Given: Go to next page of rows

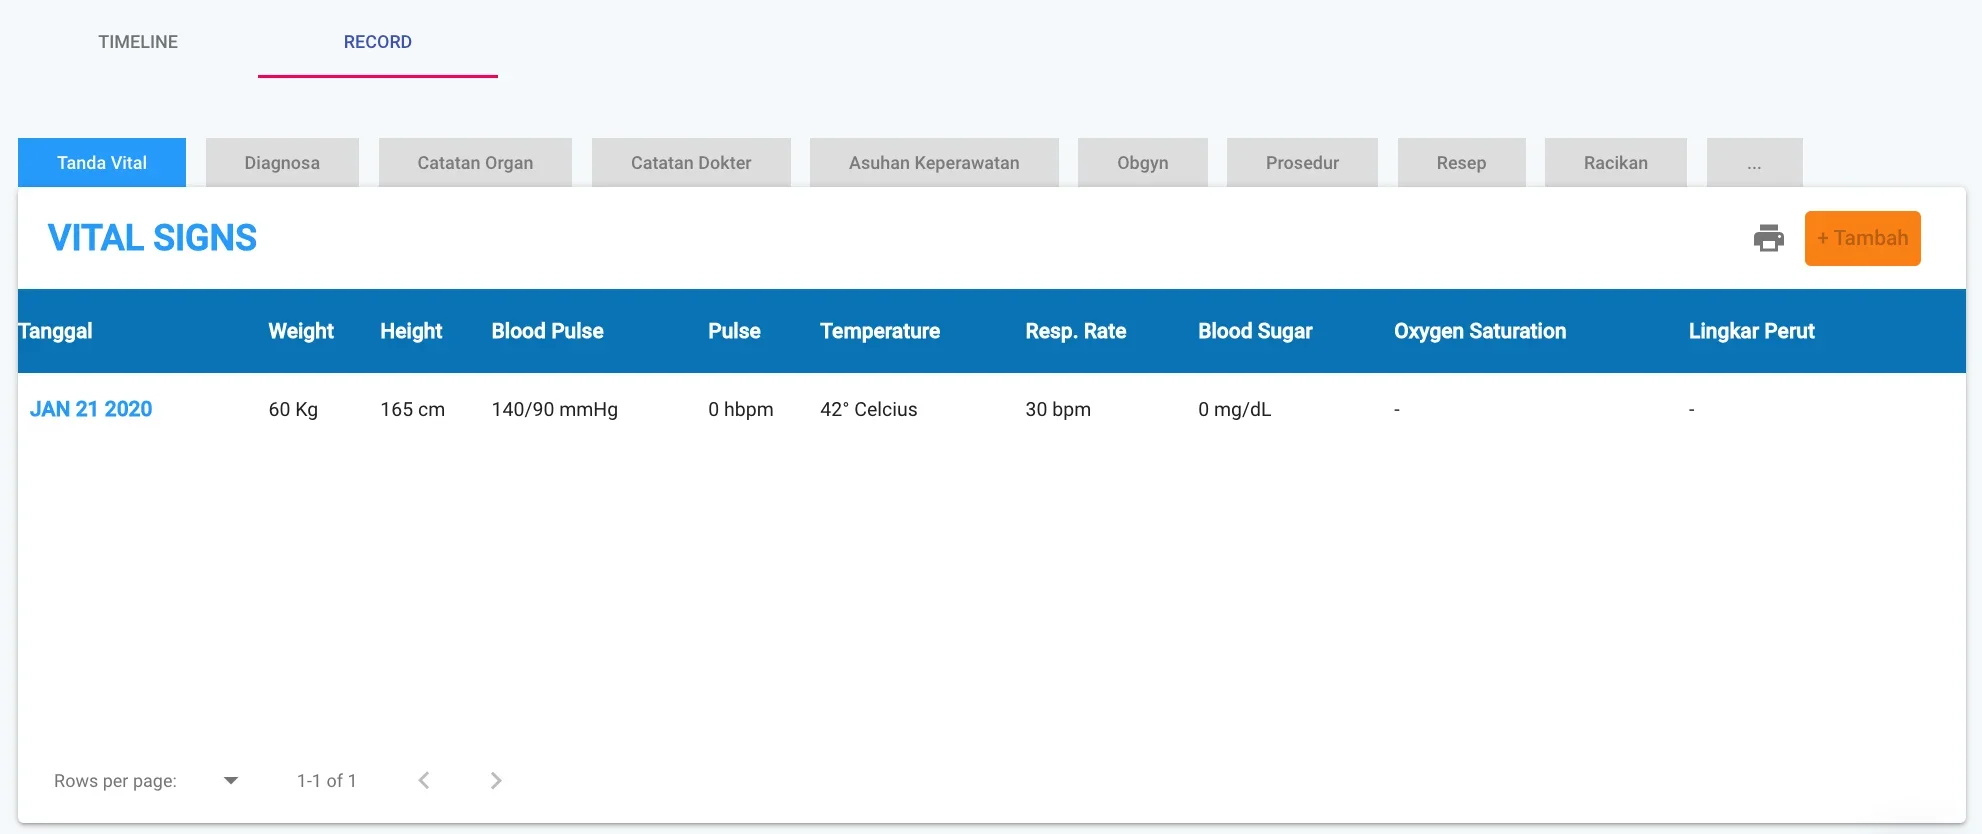Looking at the screenshot, I should click(x=496, y=781).
